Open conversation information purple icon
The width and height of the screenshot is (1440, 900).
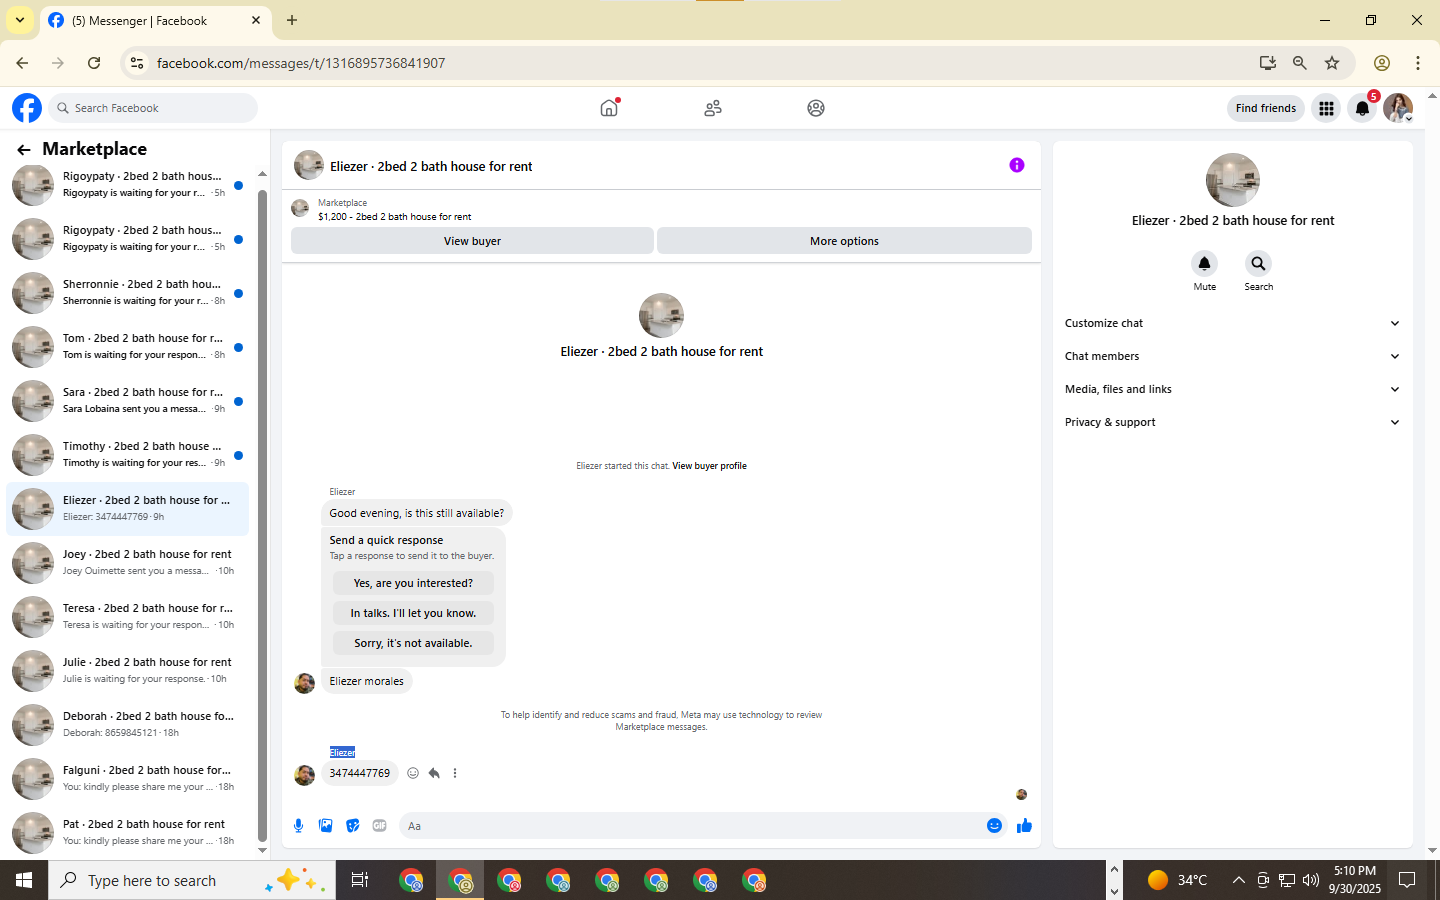pos(1017,165)
